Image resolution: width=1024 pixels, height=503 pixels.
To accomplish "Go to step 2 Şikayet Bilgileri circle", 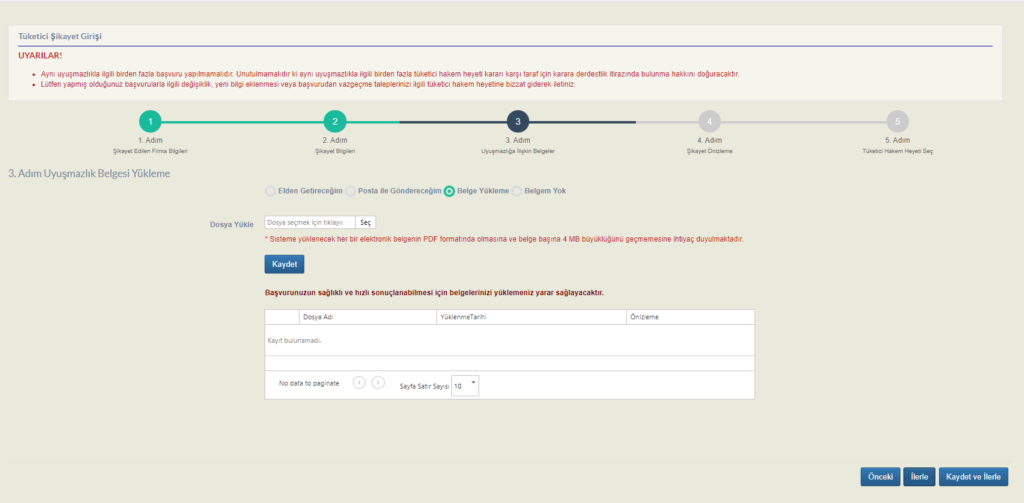I will click(335, 122).
